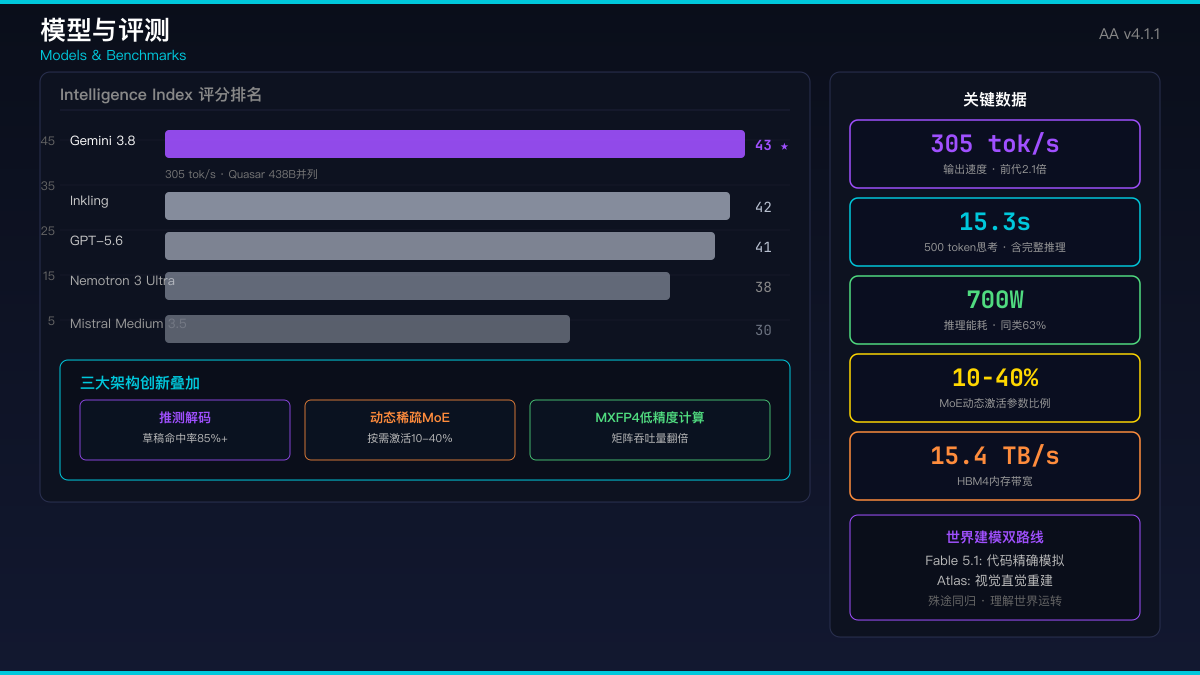Click the Mistral Medium 3.5 score bar
This screenshot has width=1200, height=675.
click(x=367, y=329)
